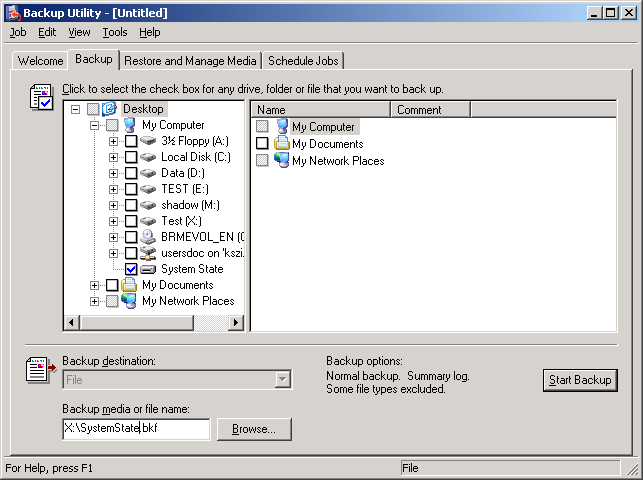The image size is (643, 480).
Task: Switch to Restore and Manage Media tab
Action: click(190, 61)
